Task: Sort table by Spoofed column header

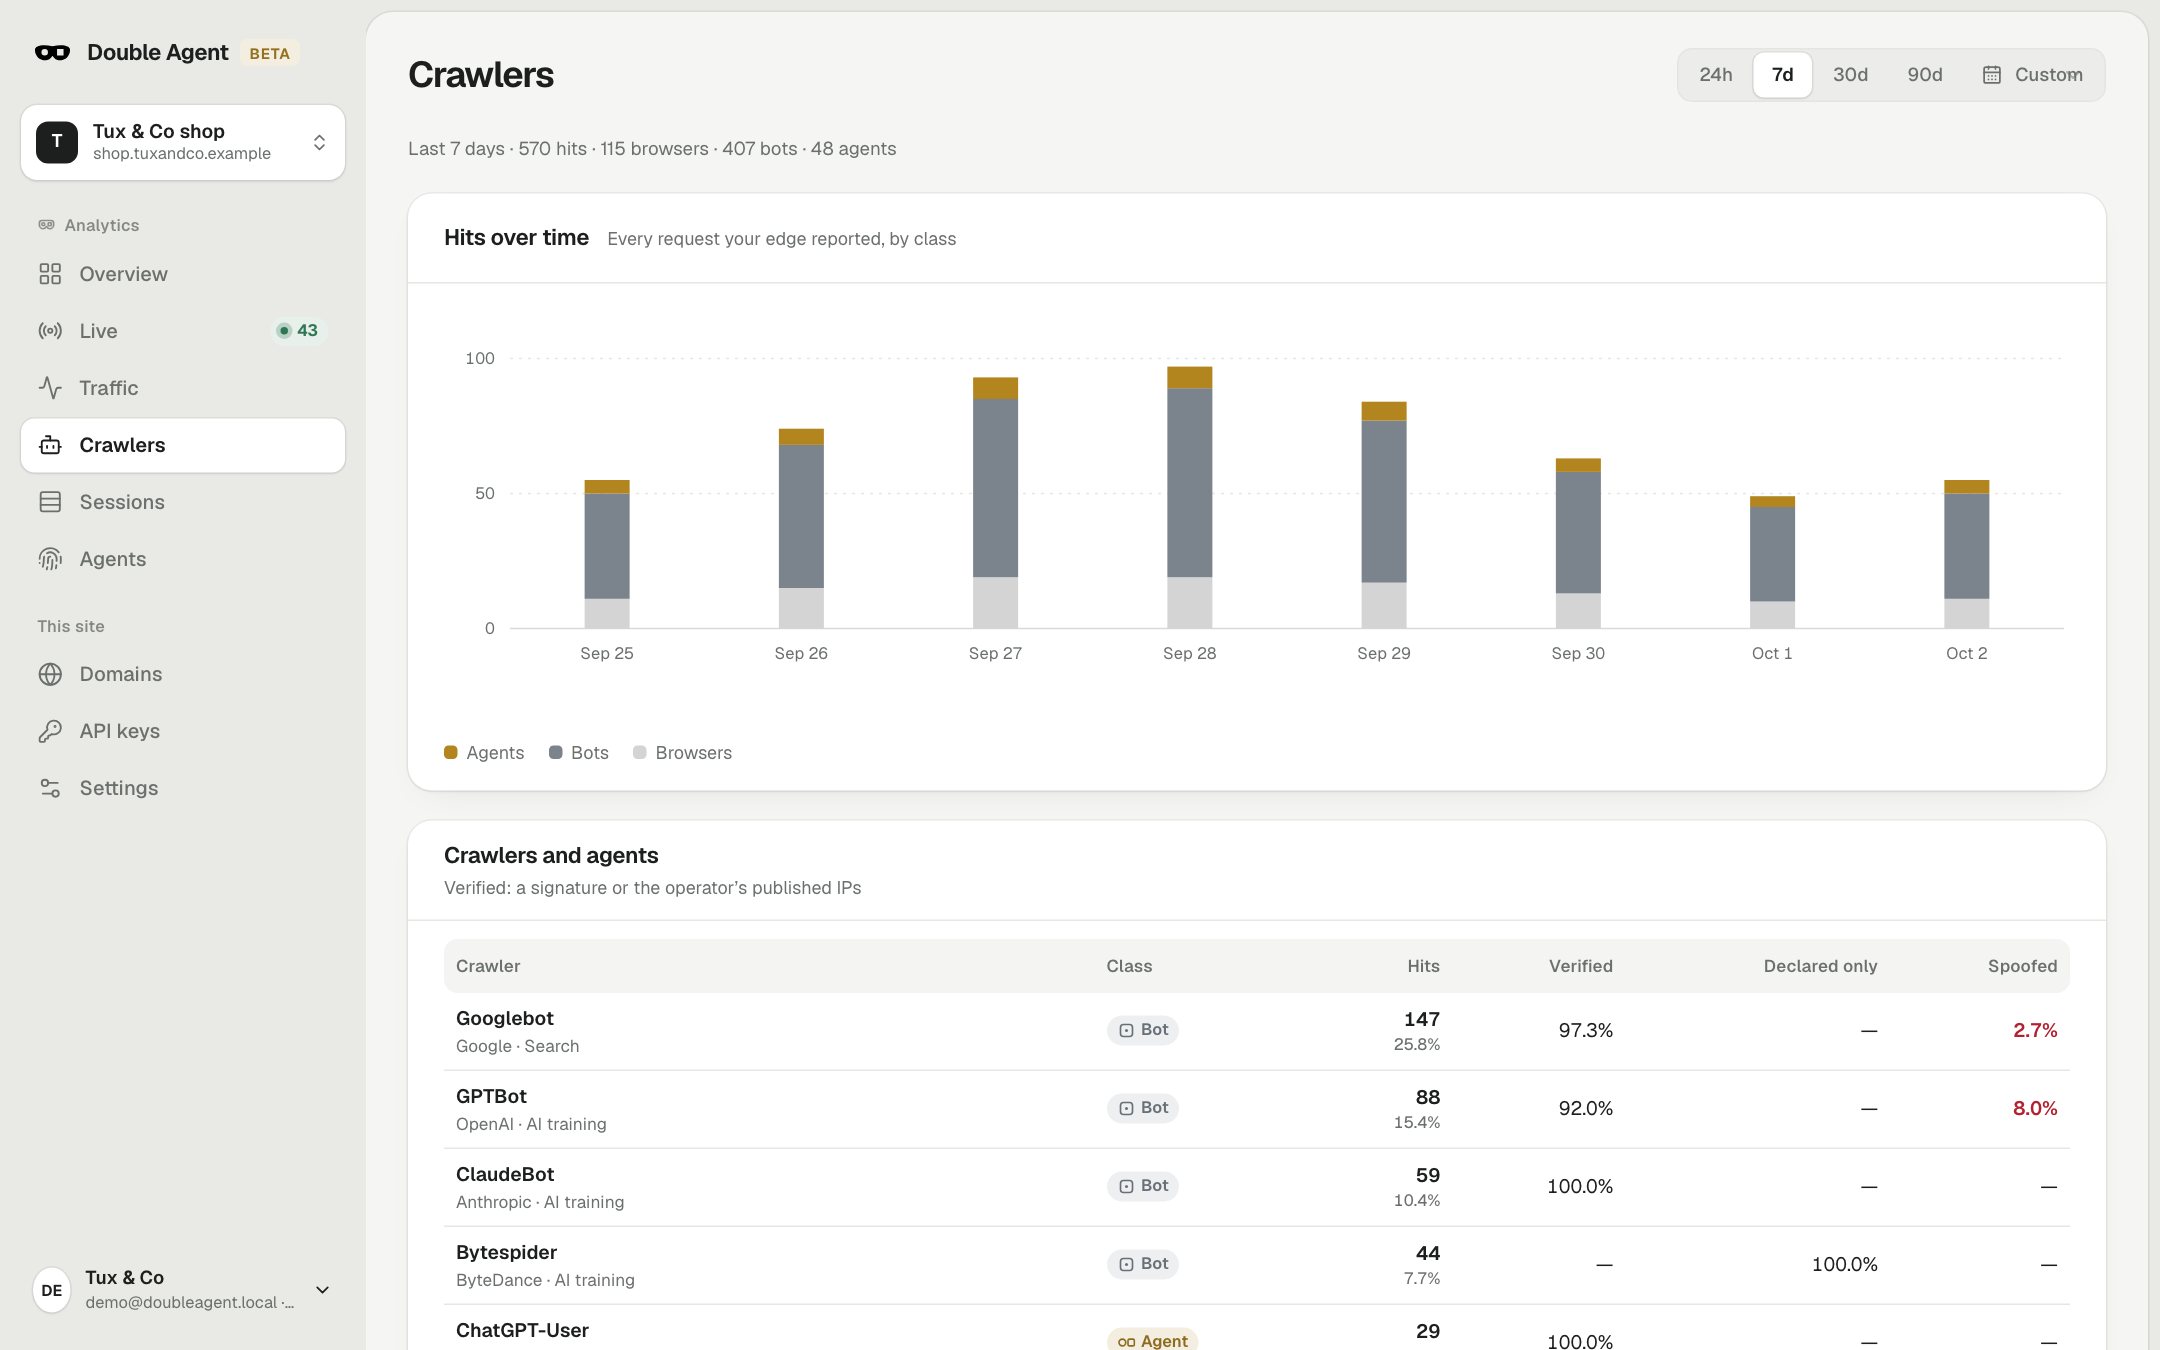Action: pos(2022,966)
